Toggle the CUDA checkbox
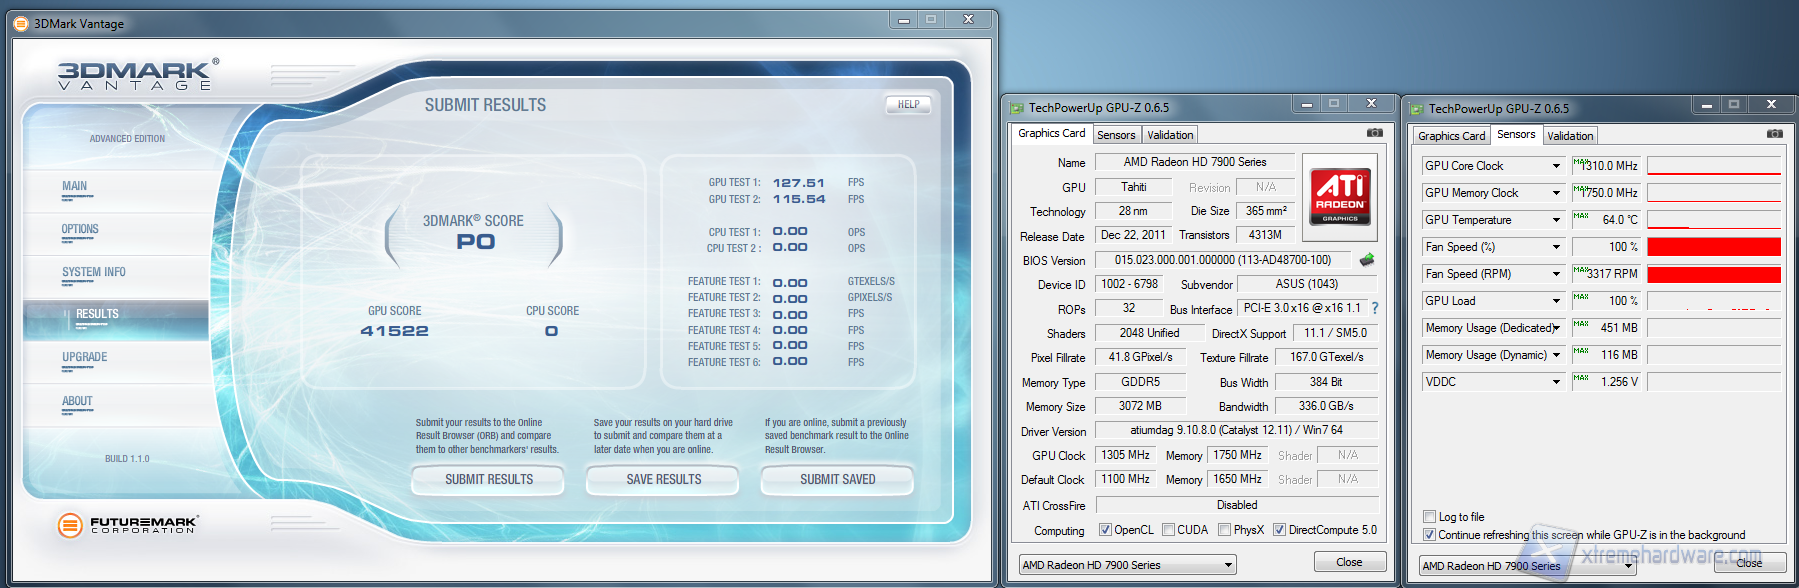Viewport: 1799px width, 588px height. 1168,530
